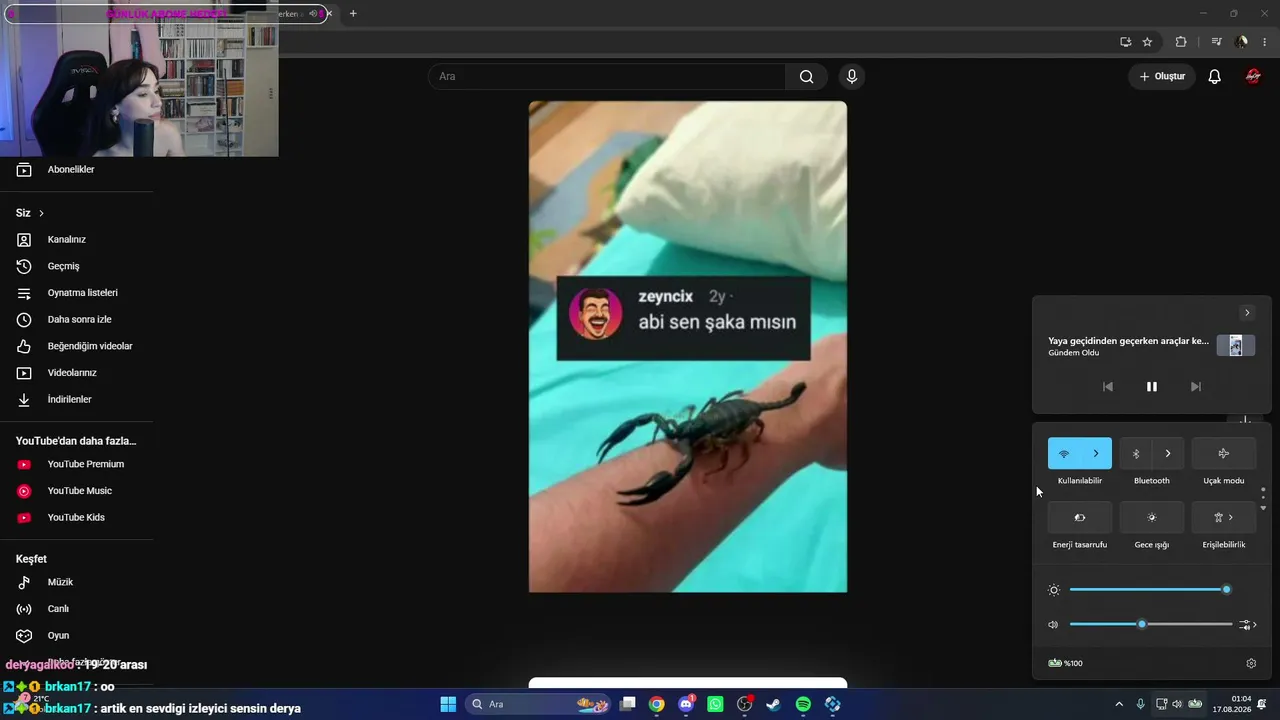Click the YouTube Ara search field
Screen dimensions: 1280x720
coord(607,77)
